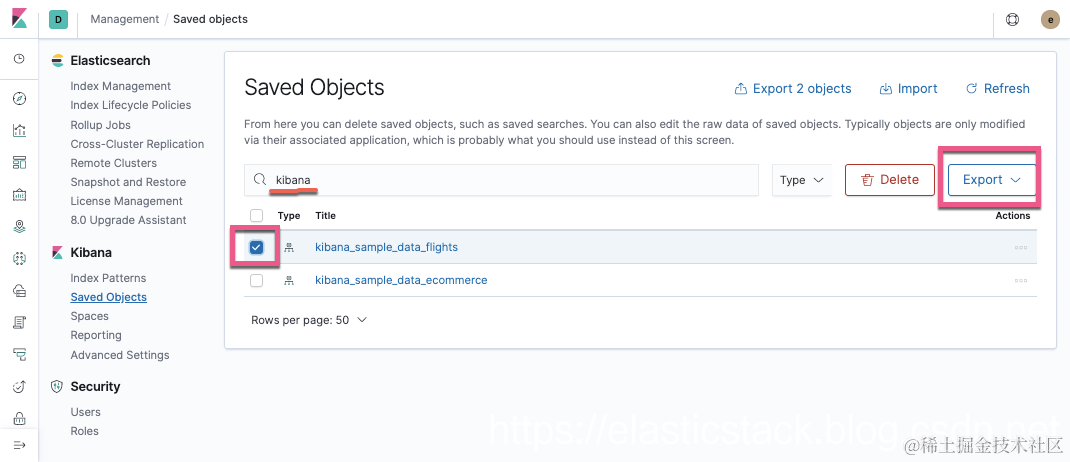Open Advanced Settings
The image size is (1070, 462).
(120, 355)
